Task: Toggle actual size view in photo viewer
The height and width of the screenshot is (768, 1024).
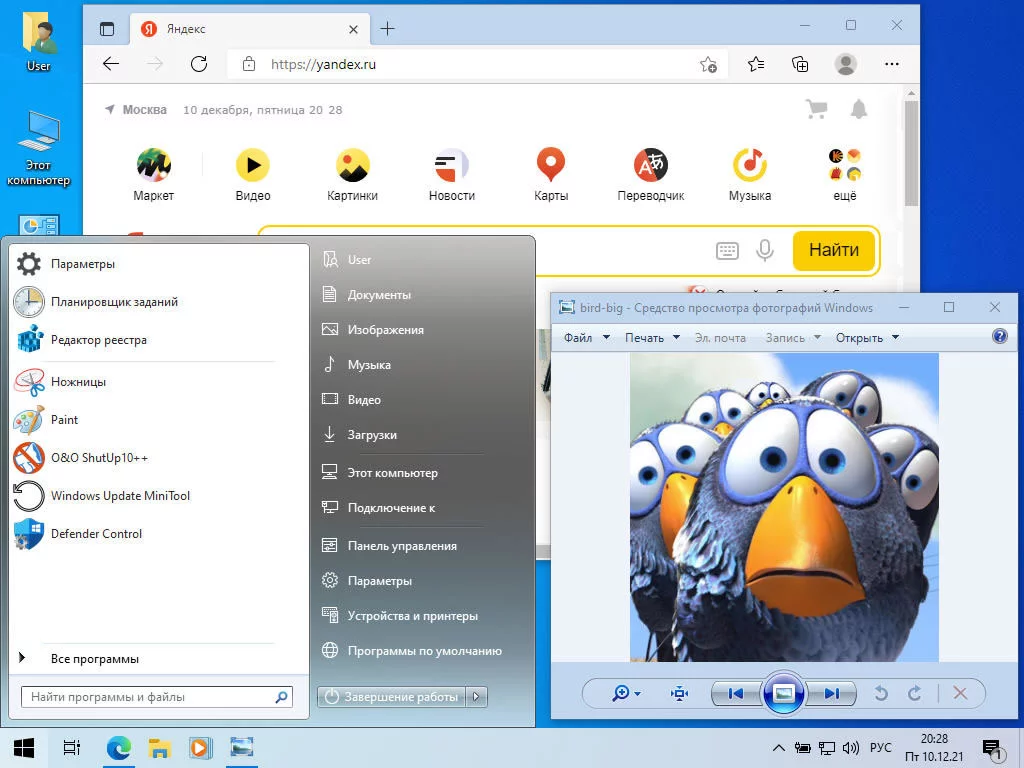Action: coord(680,693)
